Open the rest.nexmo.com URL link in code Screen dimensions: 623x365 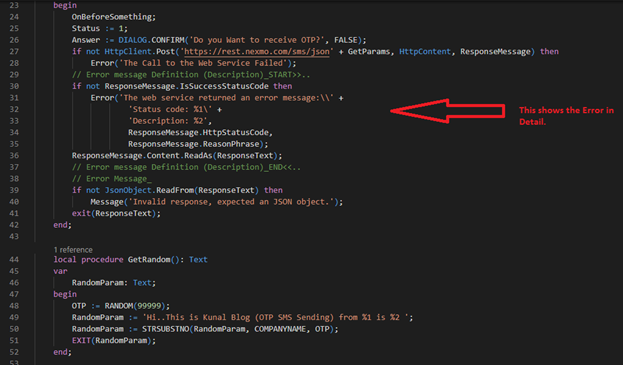(257, 52)
